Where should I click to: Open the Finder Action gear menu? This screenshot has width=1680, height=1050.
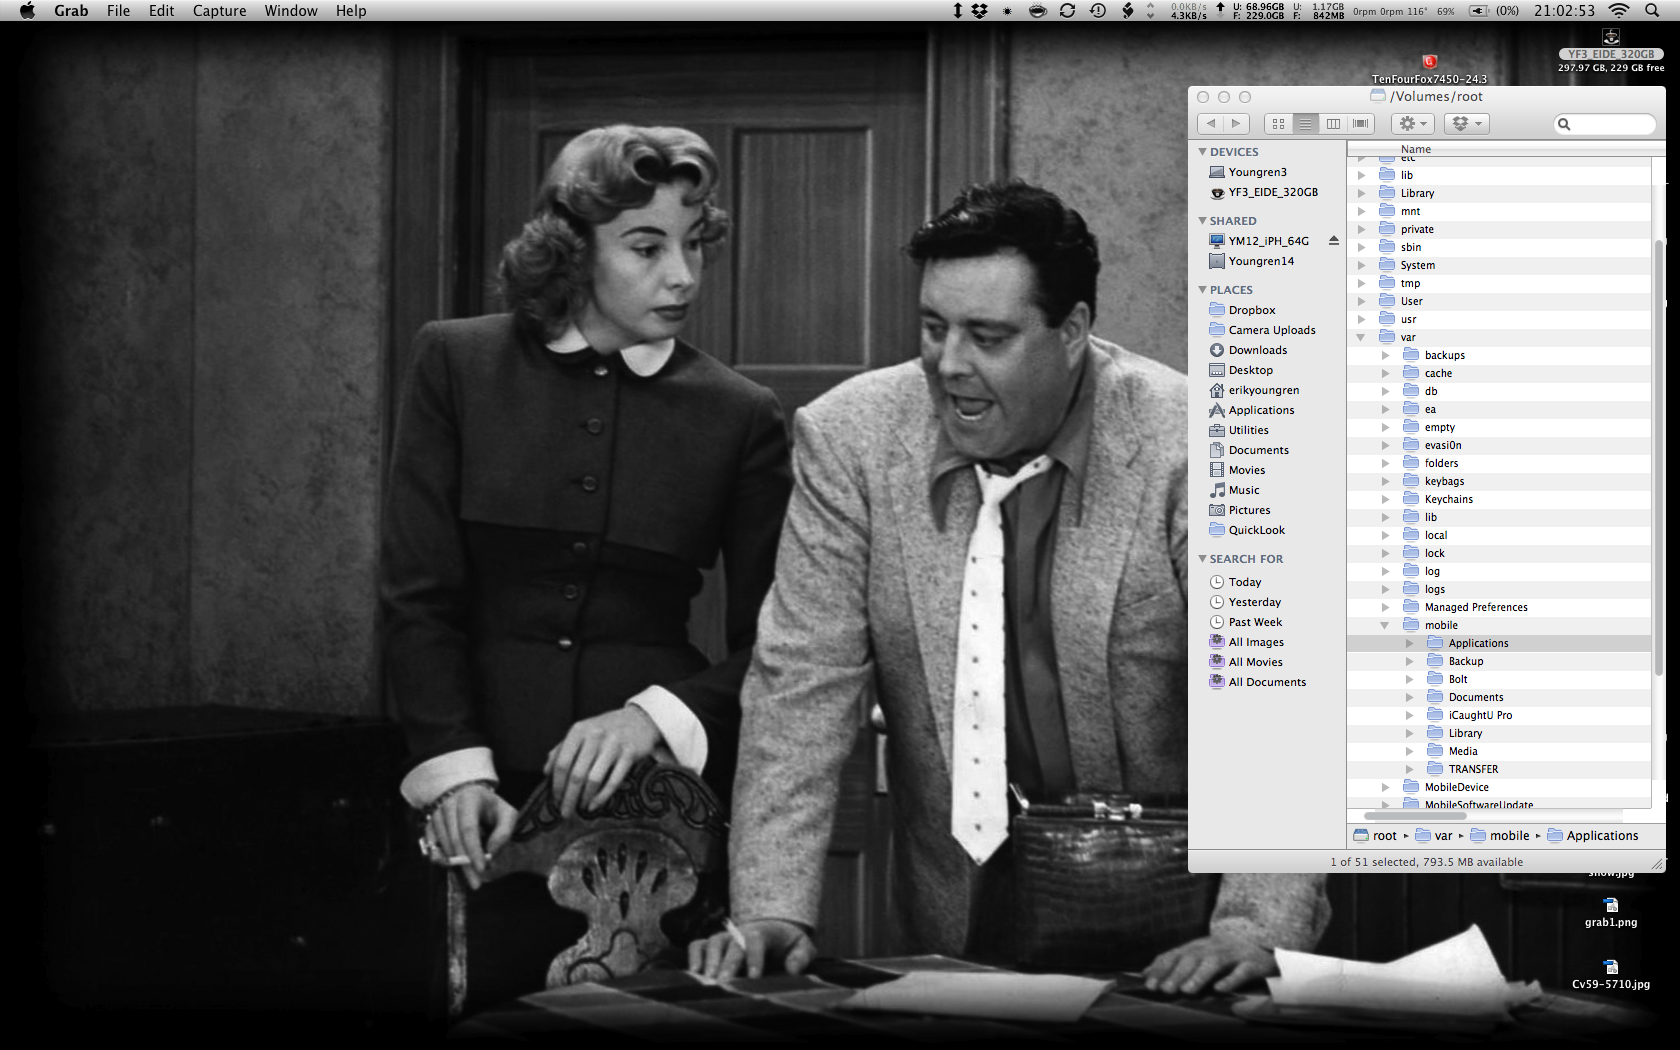click(x=1413, y=124)
